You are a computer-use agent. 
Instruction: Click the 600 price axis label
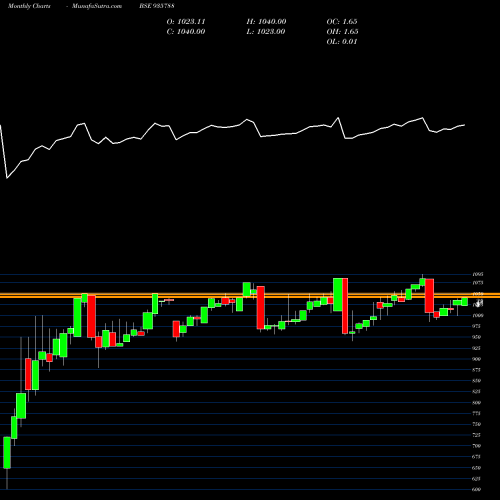tap(477, 489)
